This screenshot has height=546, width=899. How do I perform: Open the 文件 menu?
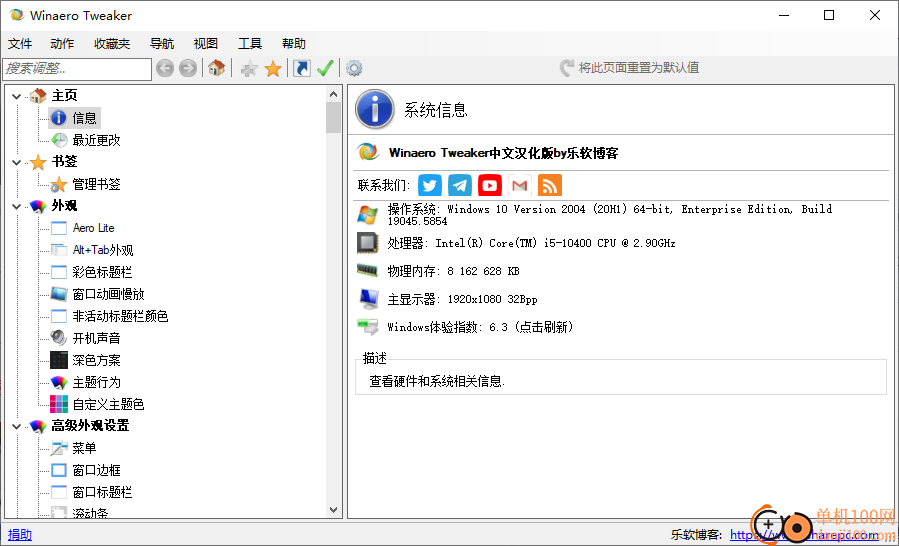click(x=21, y=44)
